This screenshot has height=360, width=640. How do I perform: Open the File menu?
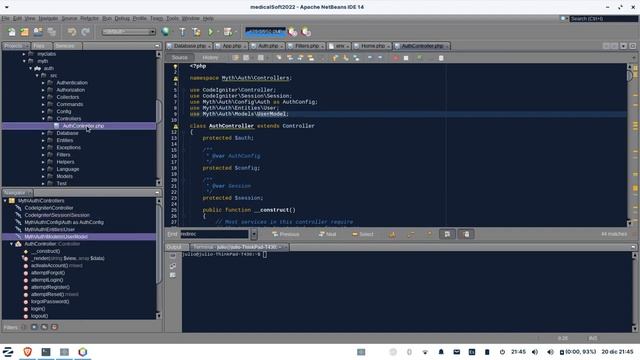pyautogui.click(x=5, y=18)
